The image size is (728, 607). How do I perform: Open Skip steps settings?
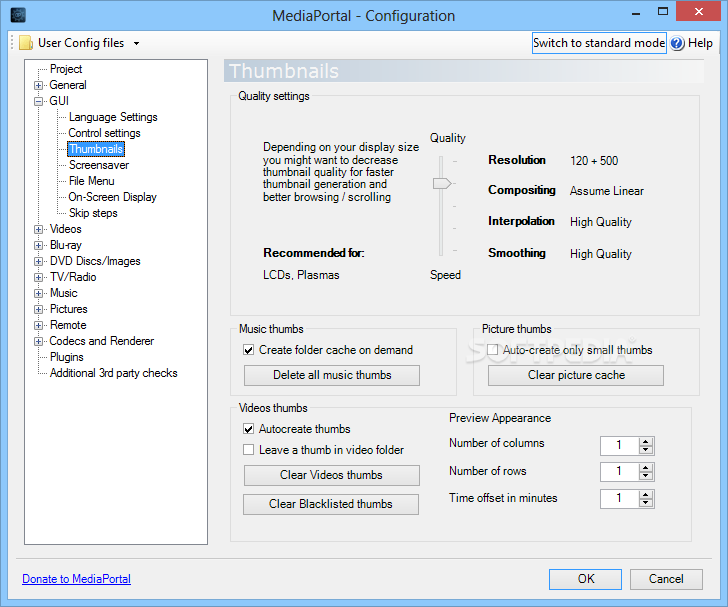click(x=93, y=213)
